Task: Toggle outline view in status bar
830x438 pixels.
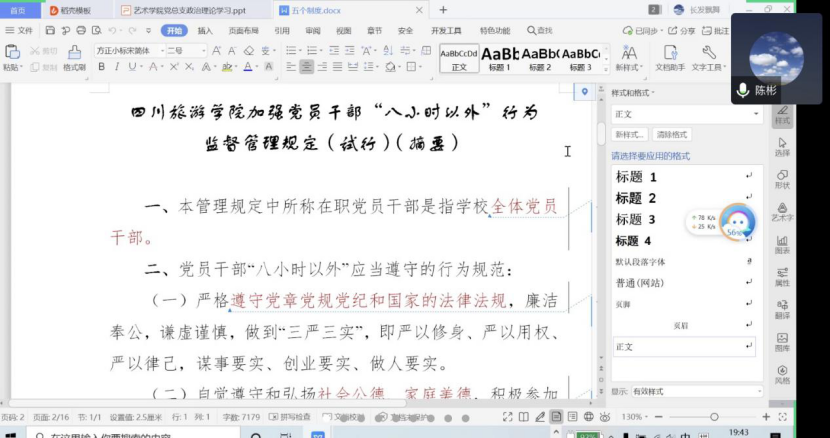Action: 573,417
